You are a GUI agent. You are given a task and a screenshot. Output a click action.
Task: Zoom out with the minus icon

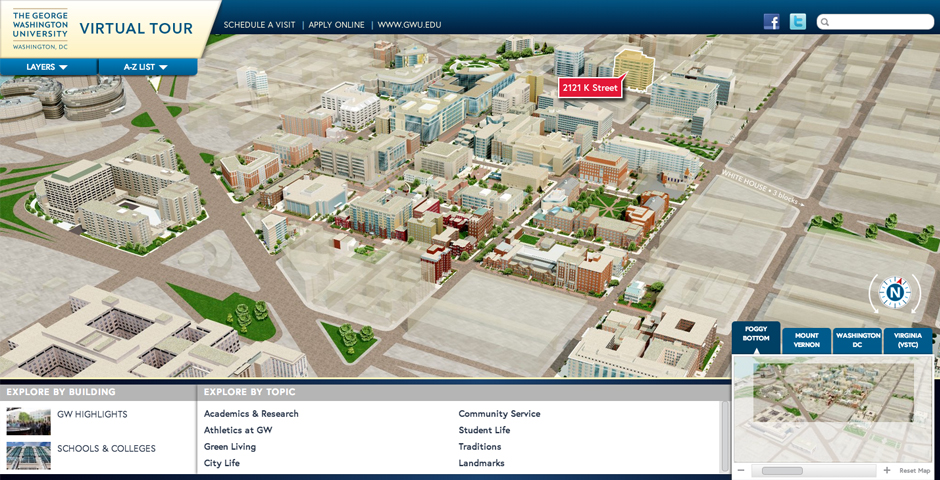[x=741, y=471]
